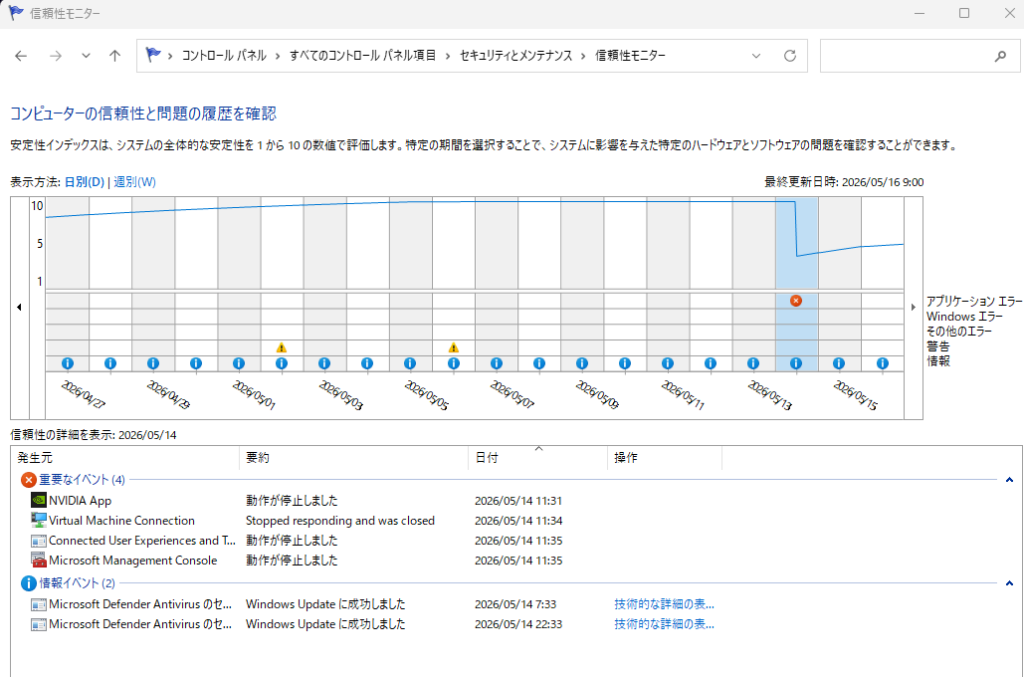Open 技術的な詳細 link for the 7:33 update

(664, 605)
